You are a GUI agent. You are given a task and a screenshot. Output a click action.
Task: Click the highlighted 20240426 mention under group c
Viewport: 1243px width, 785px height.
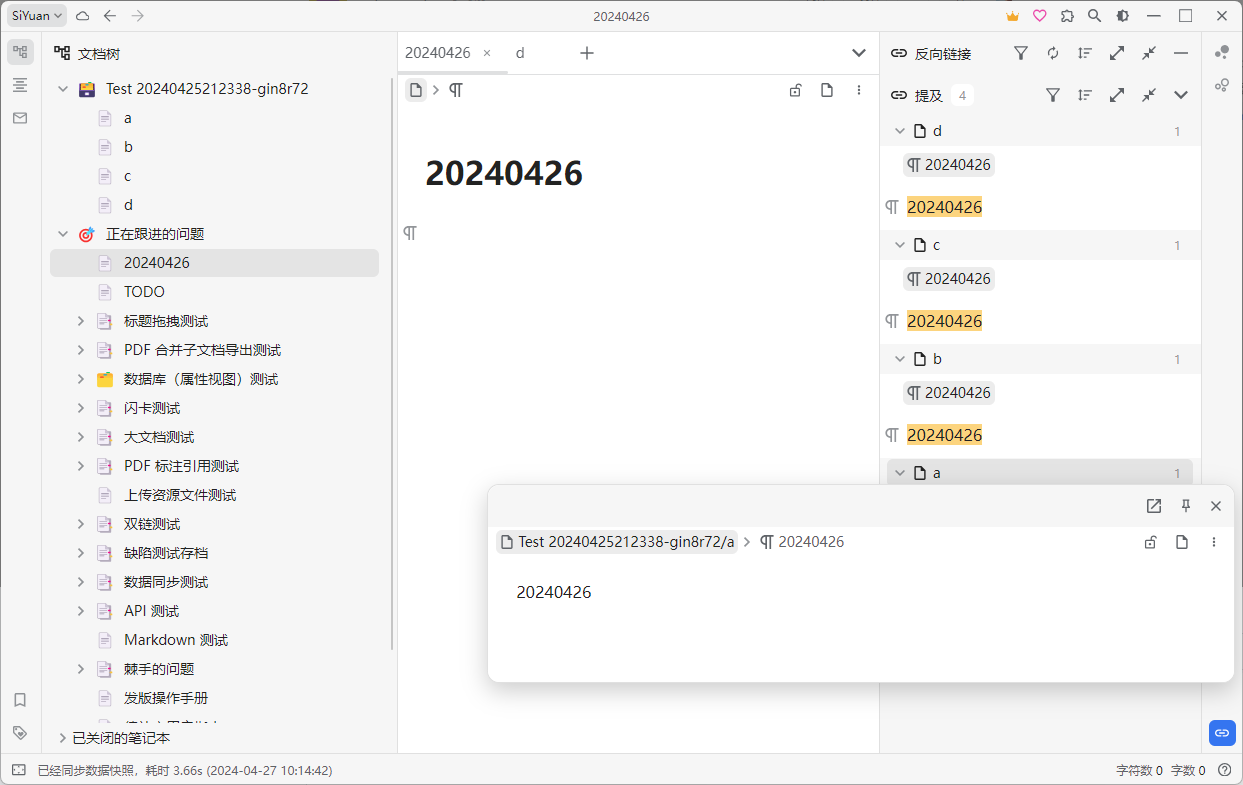(x=944, y=321)
